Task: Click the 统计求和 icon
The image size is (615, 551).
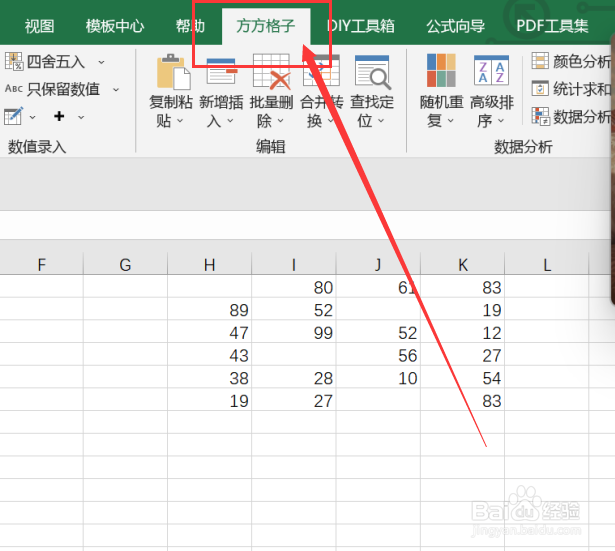Action: (540, 88)
